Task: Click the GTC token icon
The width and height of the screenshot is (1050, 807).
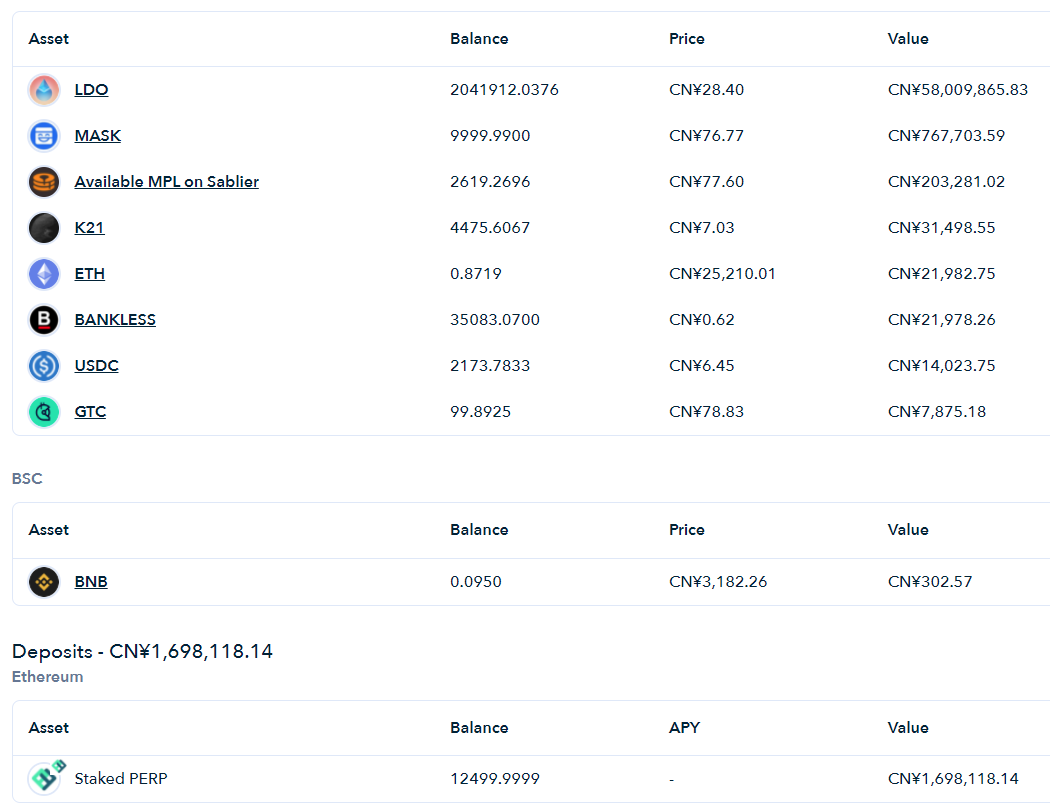Action: (44, 412)
